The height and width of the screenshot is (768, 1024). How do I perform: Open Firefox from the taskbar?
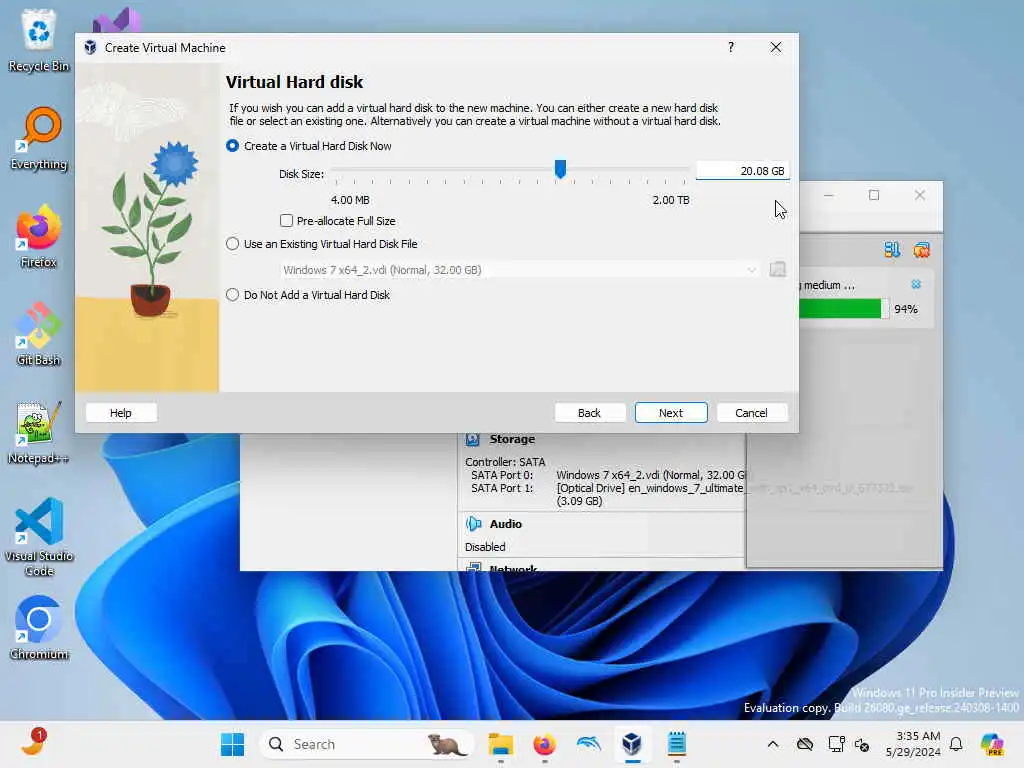click(544, 744)
